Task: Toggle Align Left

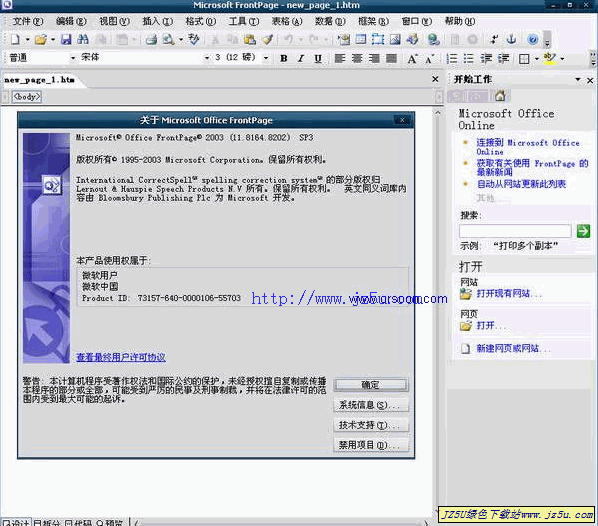Action: [339, 58]
